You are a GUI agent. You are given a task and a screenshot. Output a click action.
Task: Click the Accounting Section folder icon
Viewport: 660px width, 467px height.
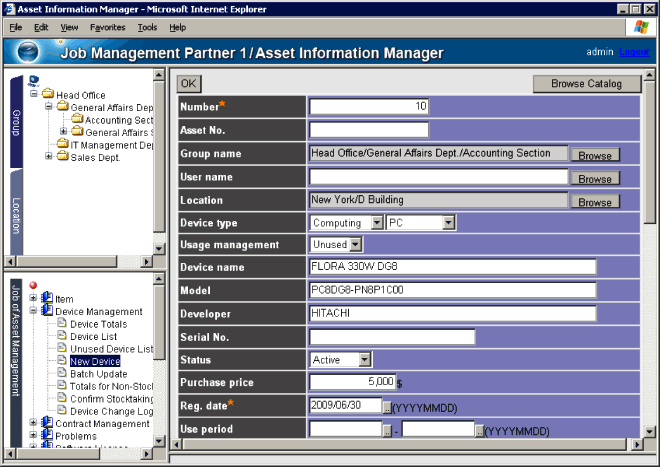click(x=76, y=120)
